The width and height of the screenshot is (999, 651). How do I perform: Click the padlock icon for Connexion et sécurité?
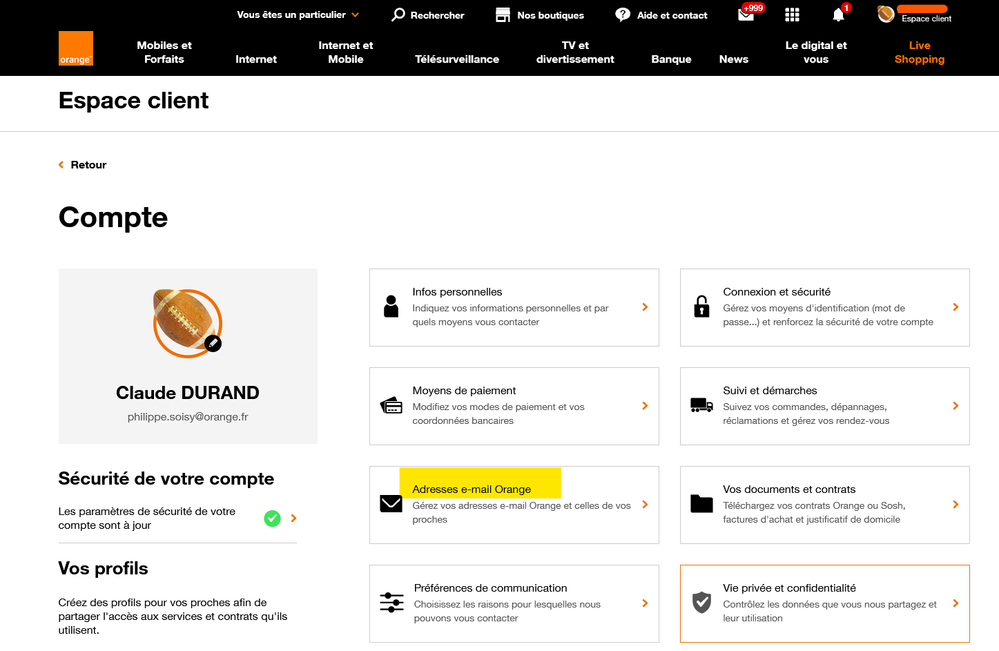(x=701, y=307)
